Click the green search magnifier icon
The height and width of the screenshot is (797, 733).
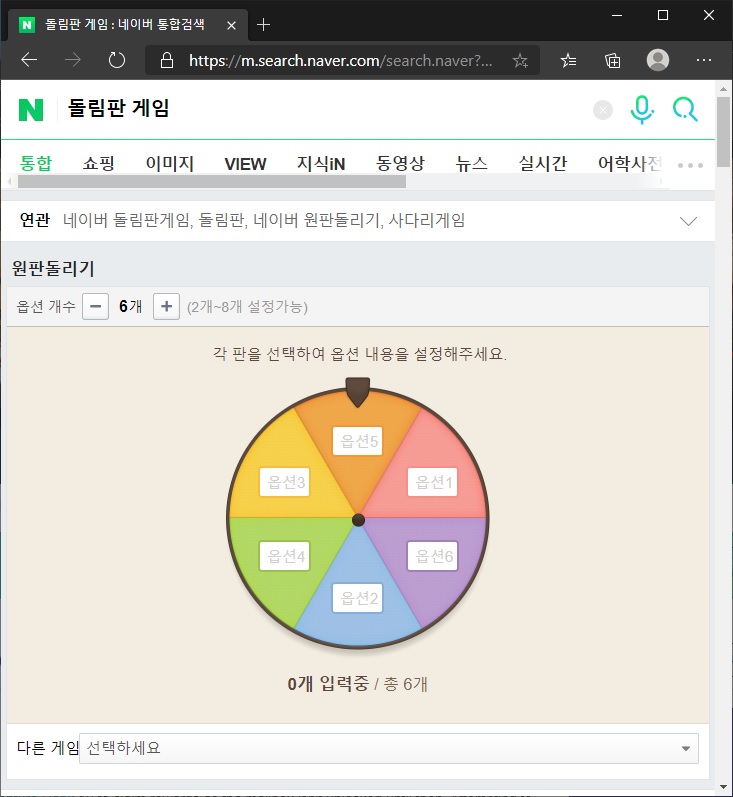click(x=685, y=109)
